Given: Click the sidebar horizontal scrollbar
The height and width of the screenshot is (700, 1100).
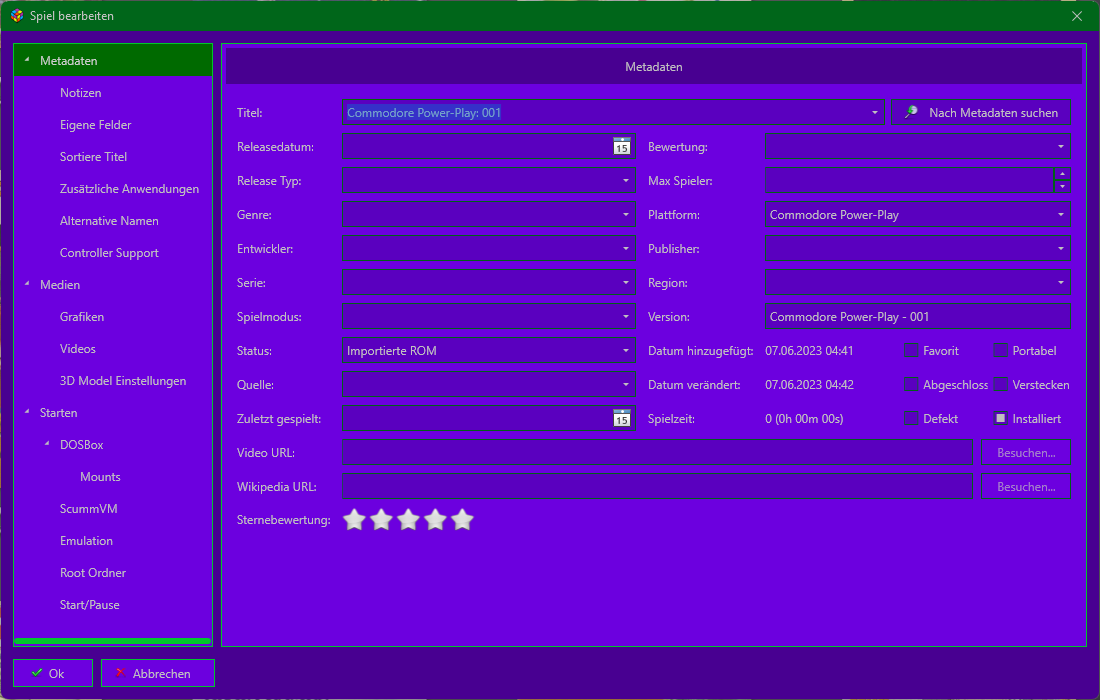Looking at the screenshot, I should tap(112, 640).
